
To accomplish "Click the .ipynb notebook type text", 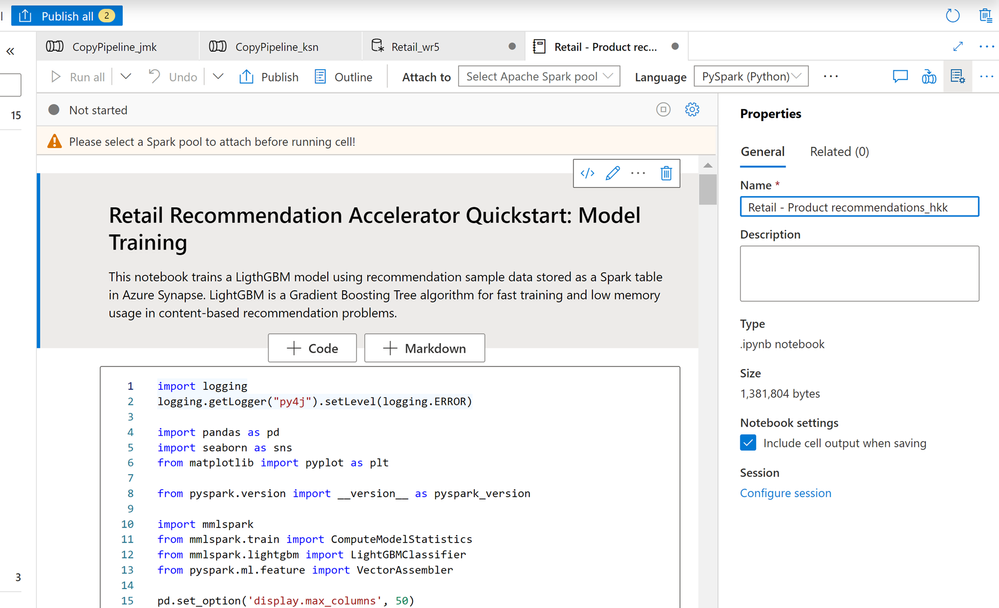I will coord(782,344).
